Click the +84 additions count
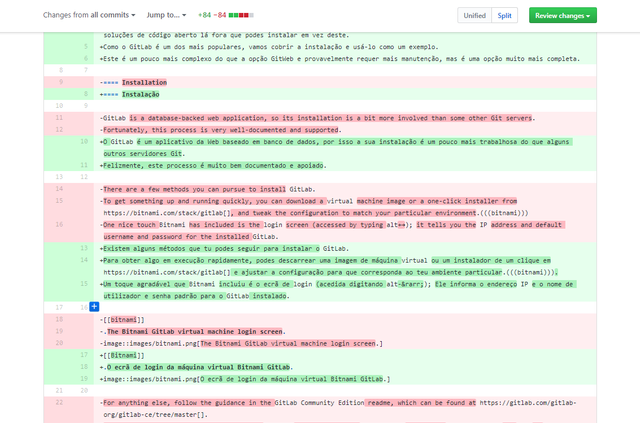The image size is (640, 423). pos(204,15)
